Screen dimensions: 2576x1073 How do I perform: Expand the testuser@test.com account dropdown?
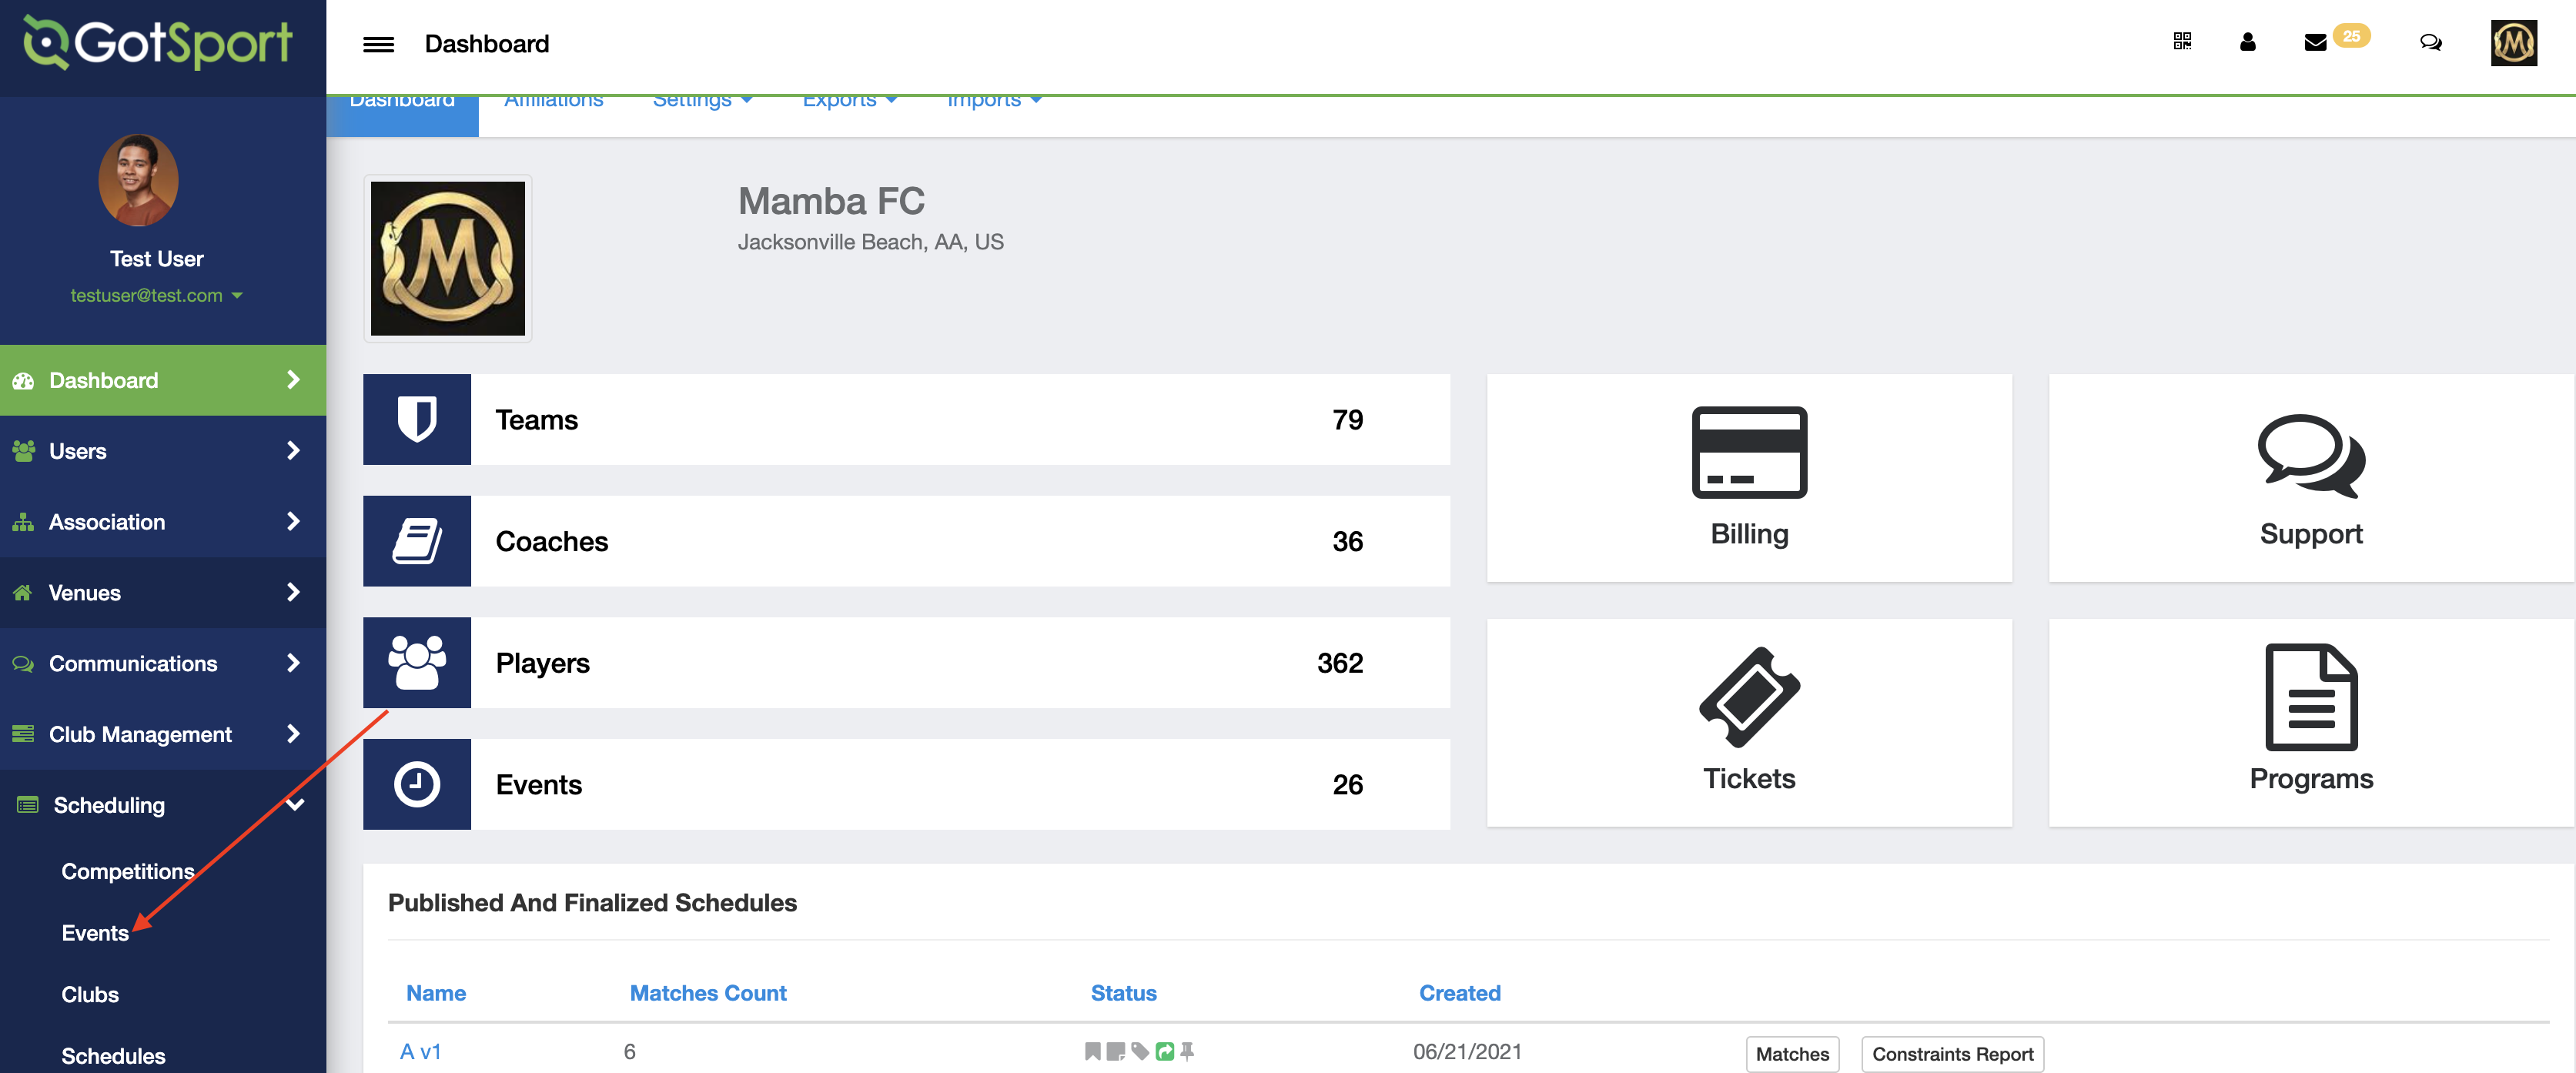pos(156,295)
